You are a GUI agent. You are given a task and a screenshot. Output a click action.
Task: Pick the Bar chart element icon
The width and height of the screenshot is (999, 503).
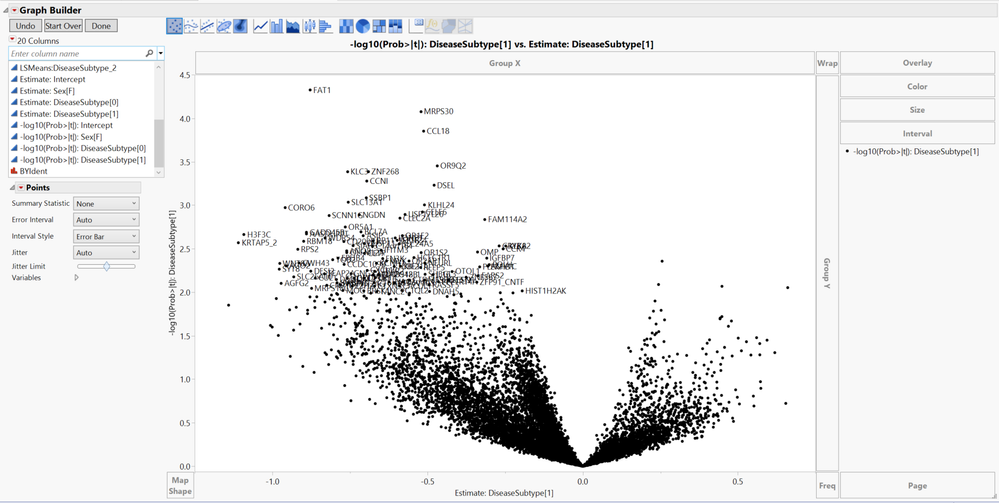[277, 25]
